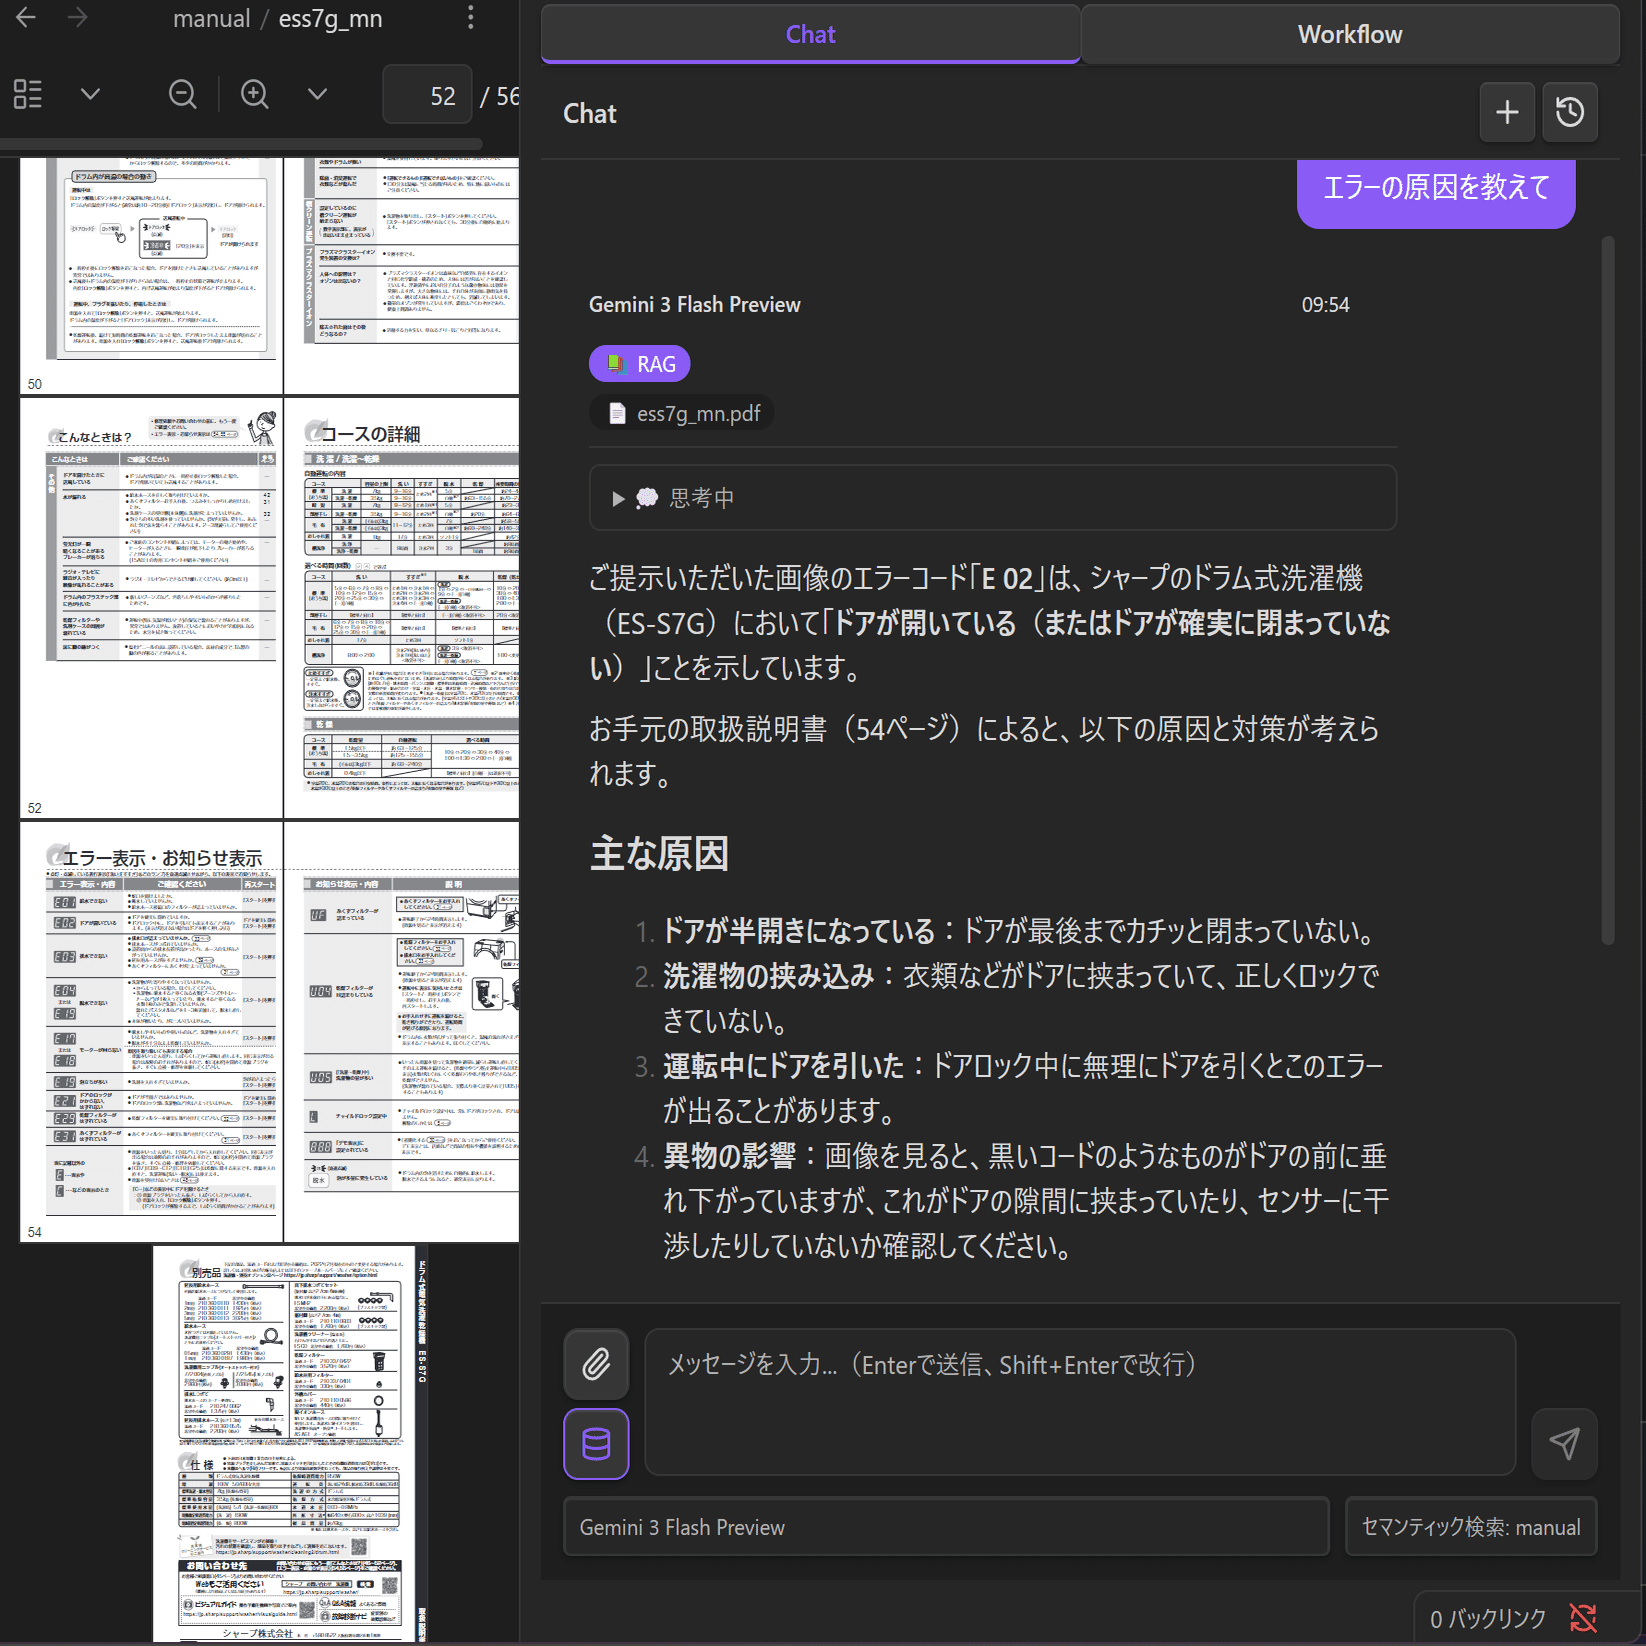Zoom out of the PDF document
Image resolution: width=1646 pixels, height=1646 pixels.
click(182, 94)
